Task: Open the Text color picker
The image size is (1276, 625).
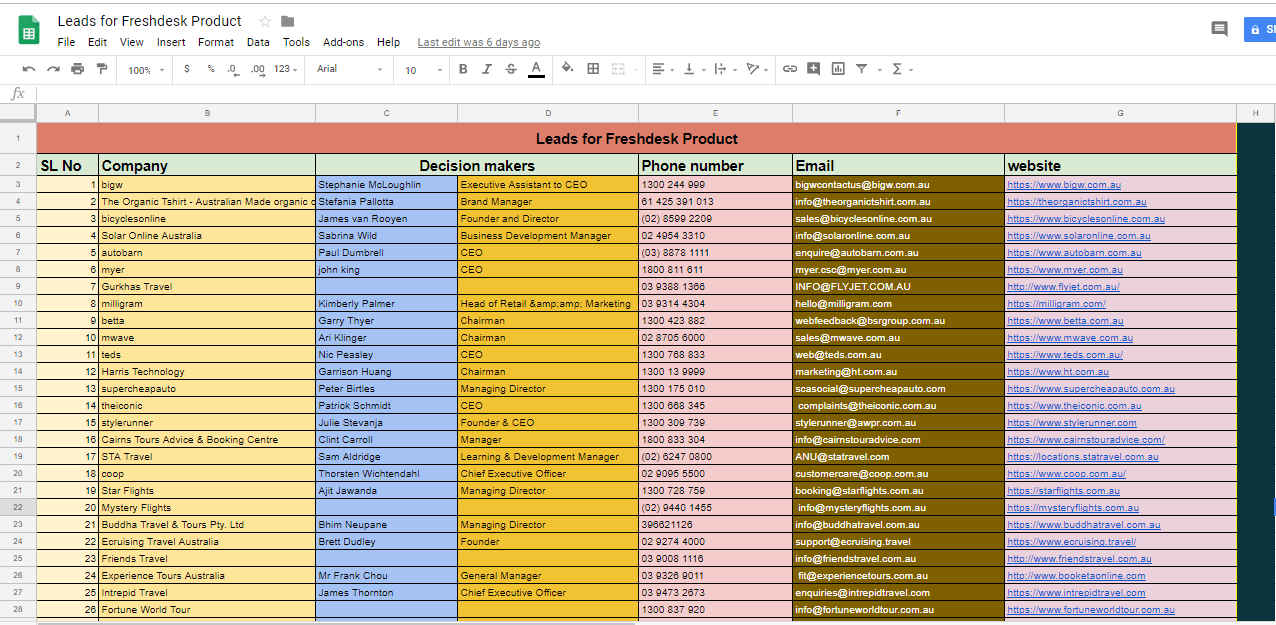Action: pos(536,69)
